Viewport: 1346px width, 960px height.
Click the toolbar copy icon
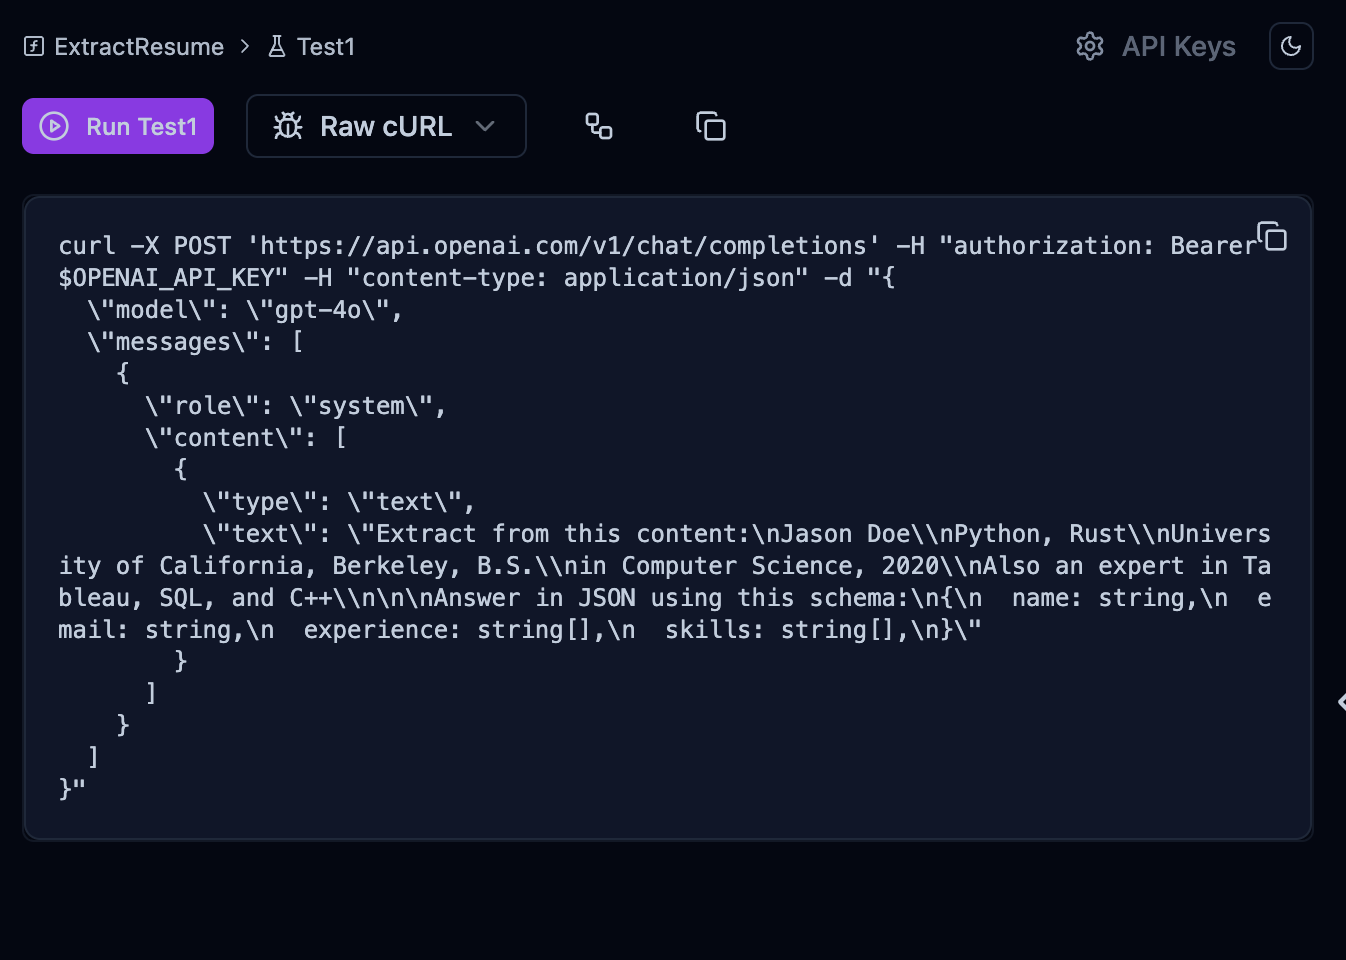(711, 126)
